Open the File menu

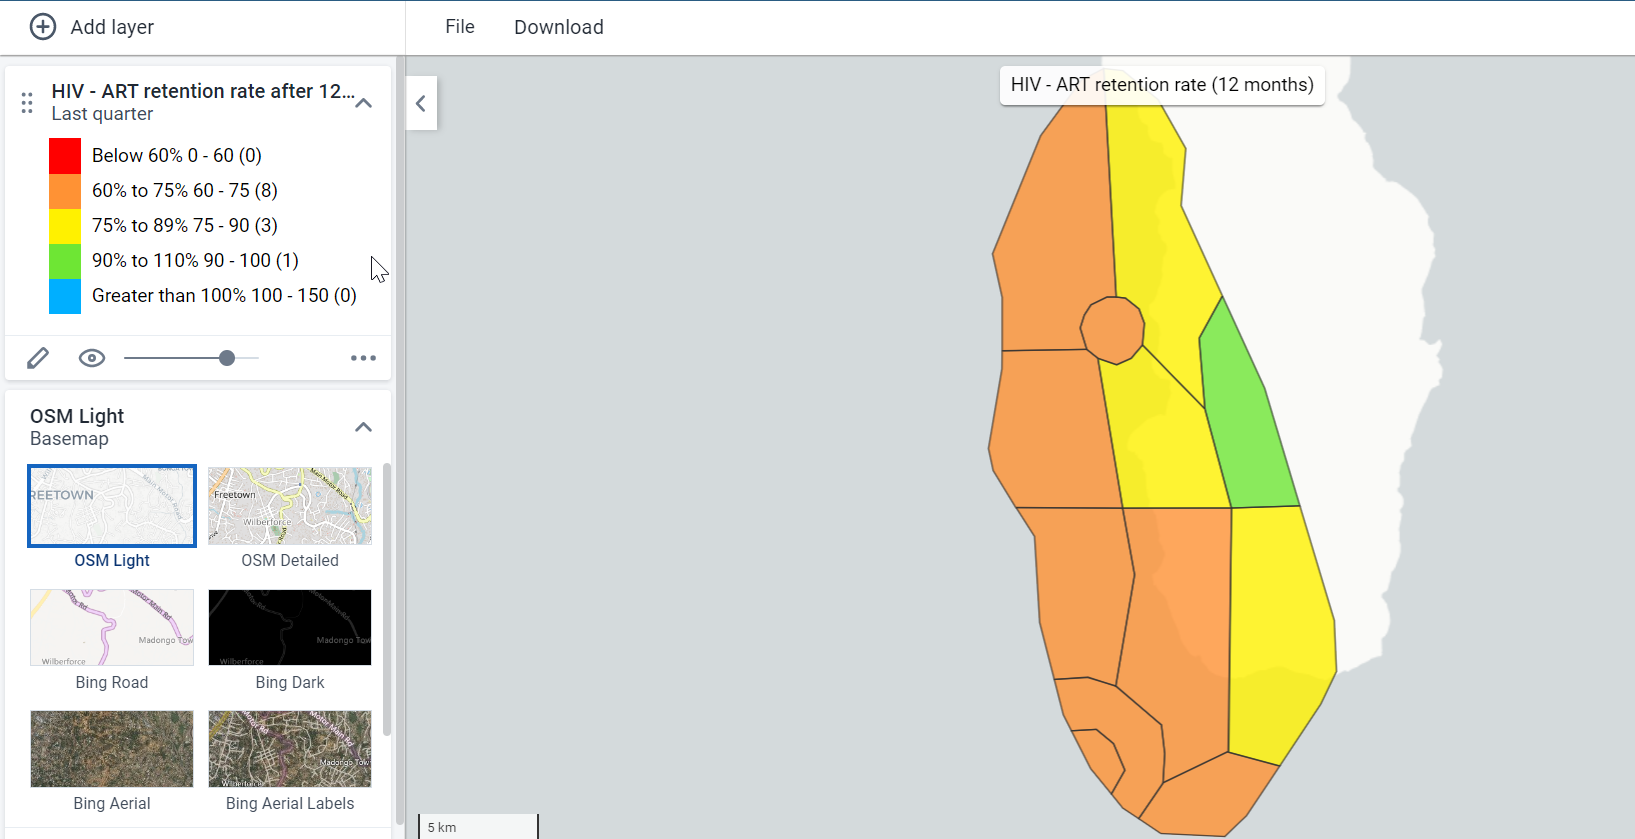[460, 27]
